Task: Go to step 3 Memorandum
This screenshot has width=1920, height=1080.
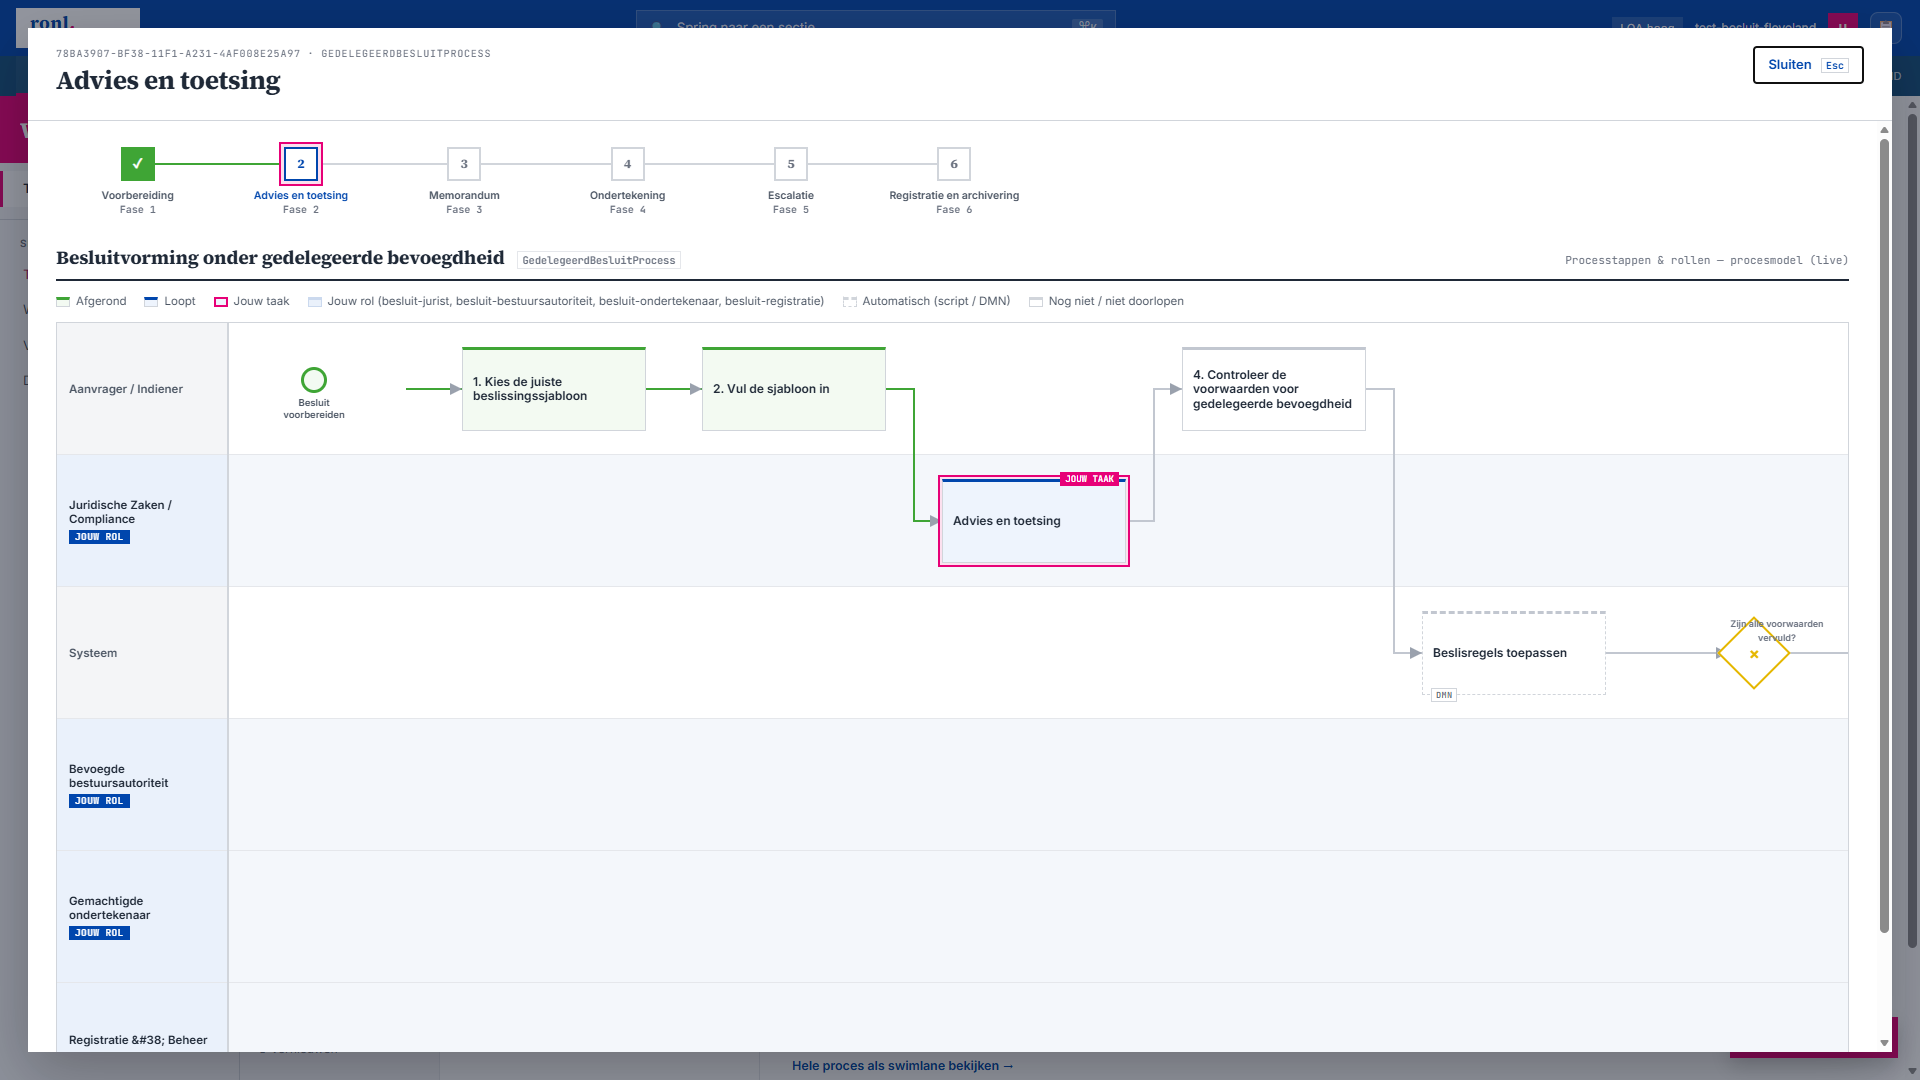Action: [x=464, y=164]
